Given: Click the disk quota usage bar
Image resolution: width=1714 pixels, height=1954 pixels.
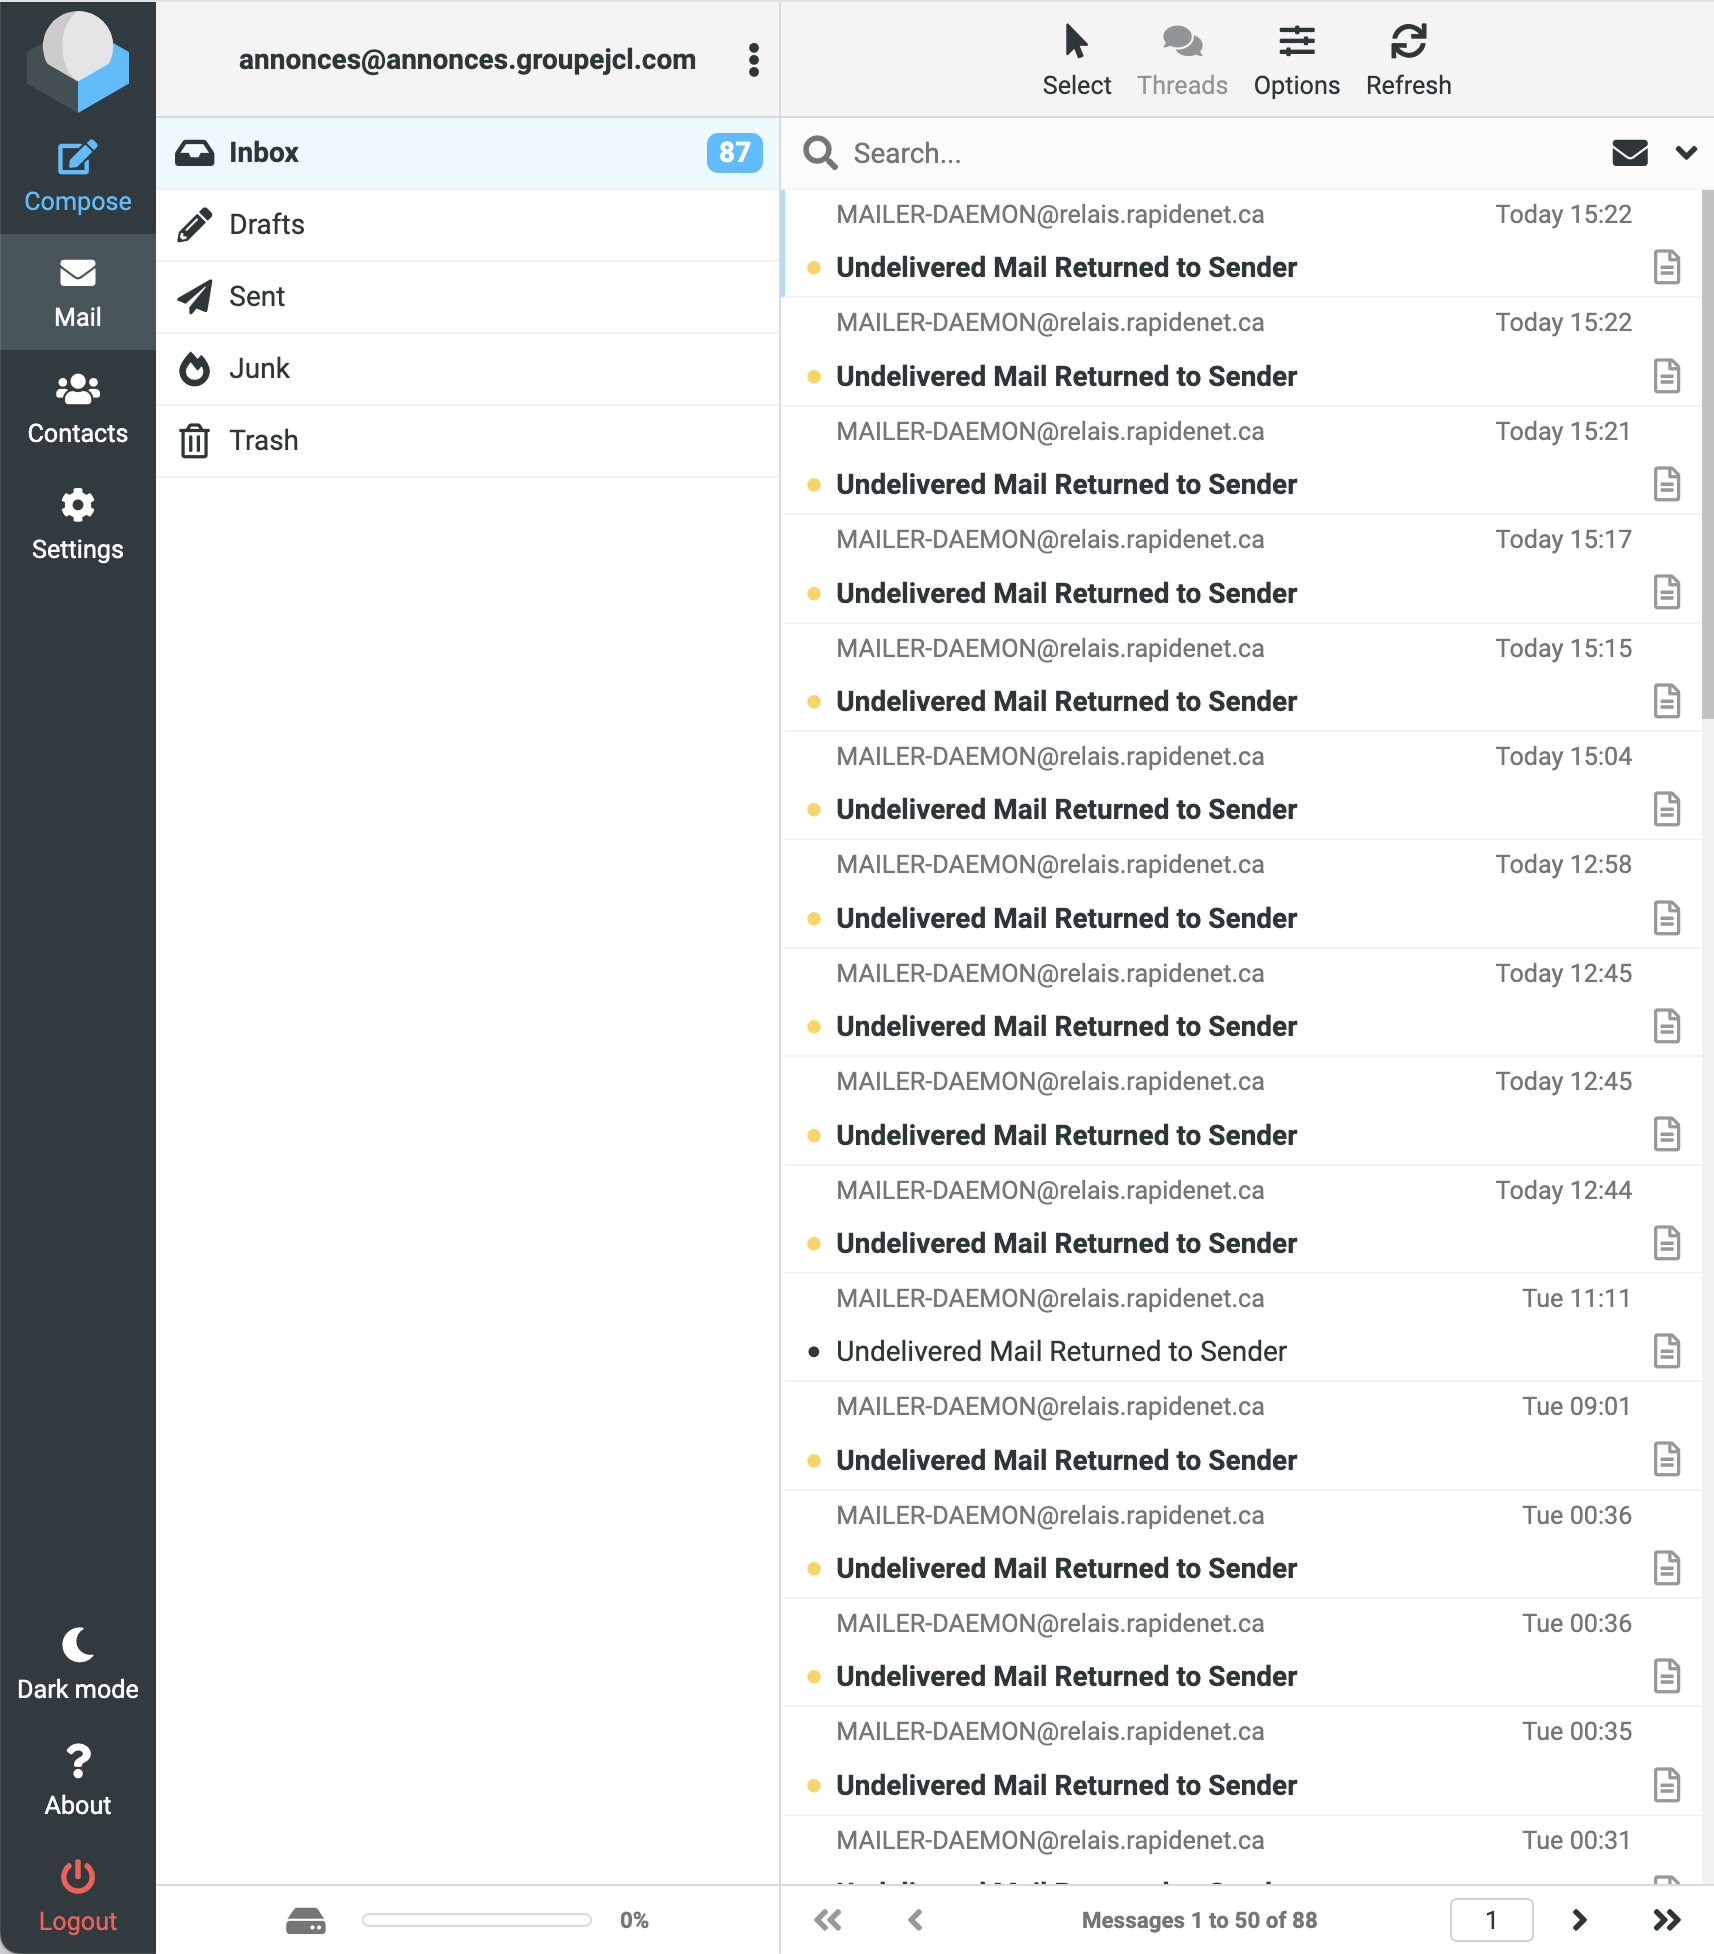Looking at the screenshot, I should click(476, 1920).
